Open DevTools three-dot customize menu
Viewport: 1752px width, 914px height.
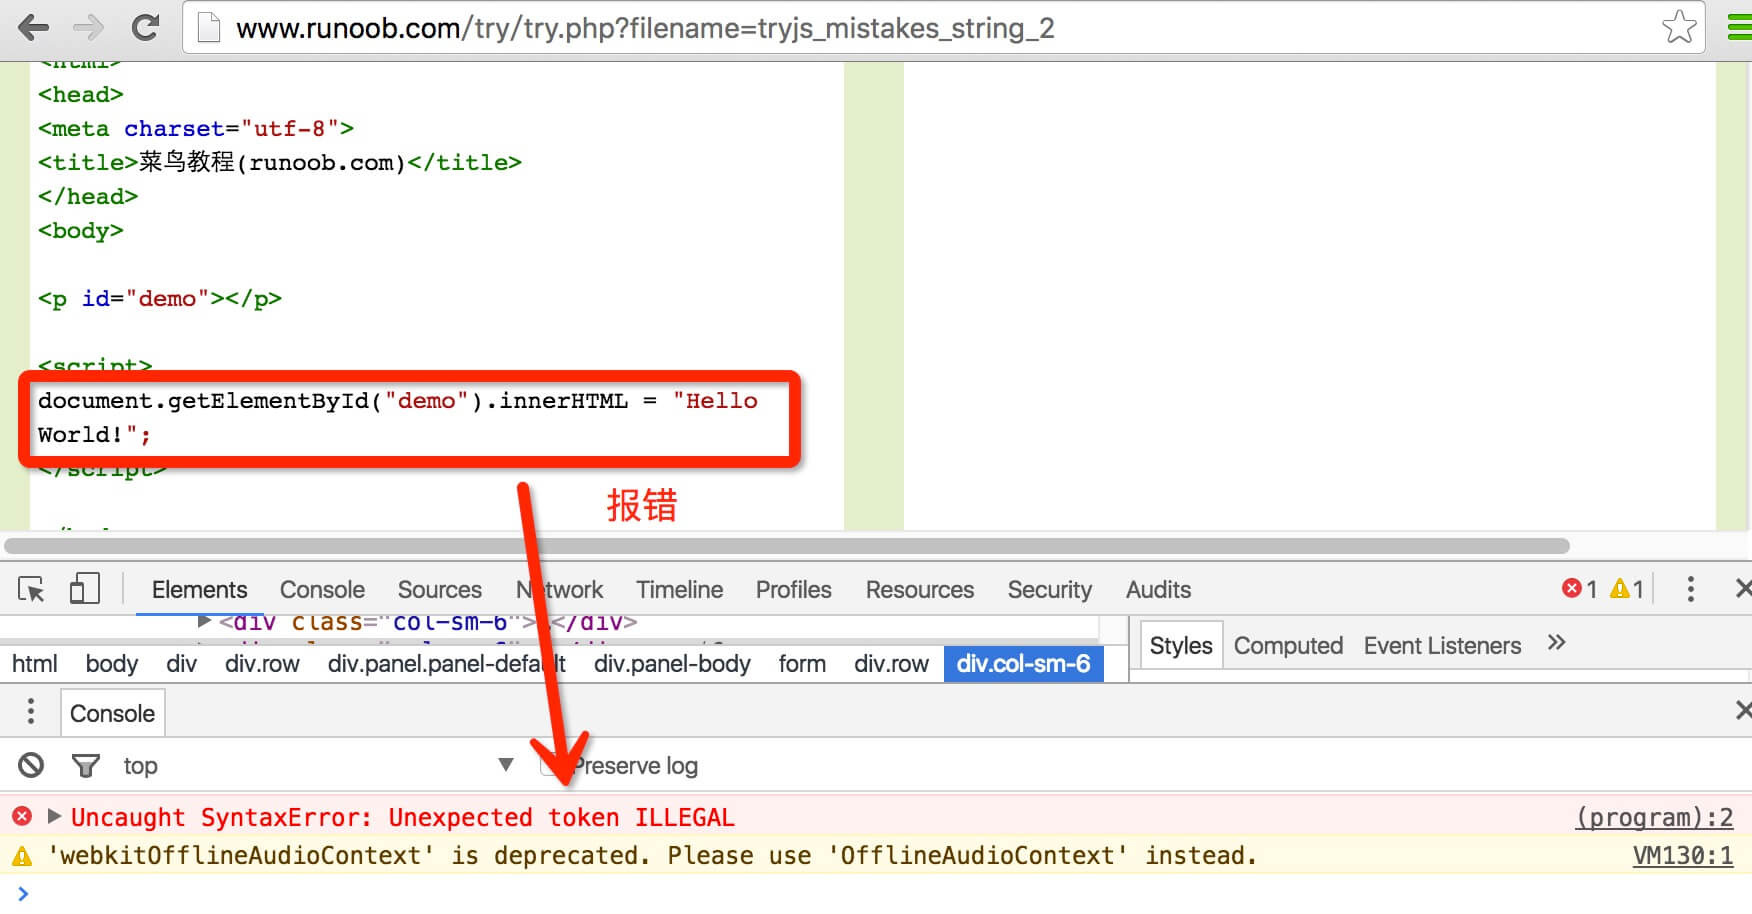[x=1690, y=589]
